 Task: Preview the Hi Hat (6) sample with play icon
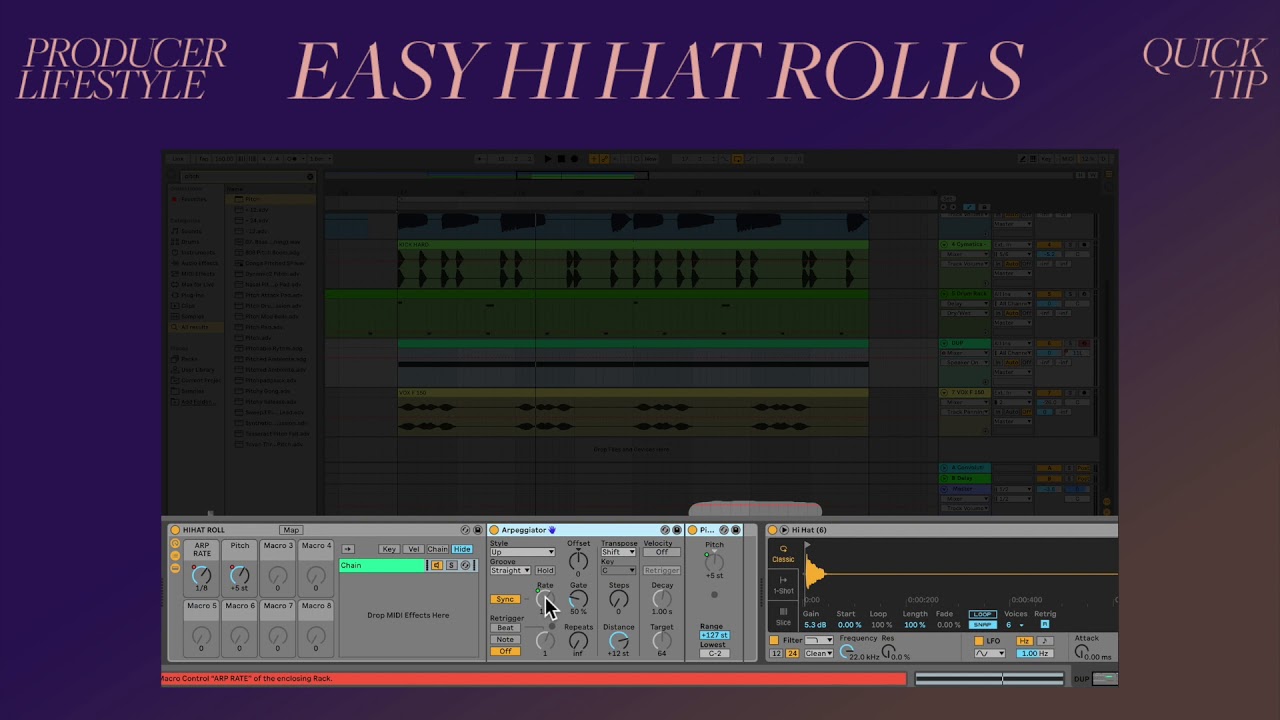point(784,530)
